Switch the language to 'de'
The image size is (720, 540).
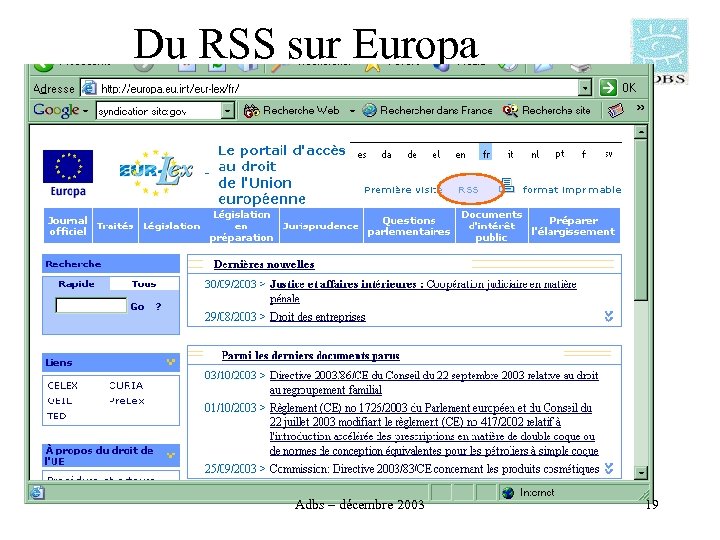[412, 155]
